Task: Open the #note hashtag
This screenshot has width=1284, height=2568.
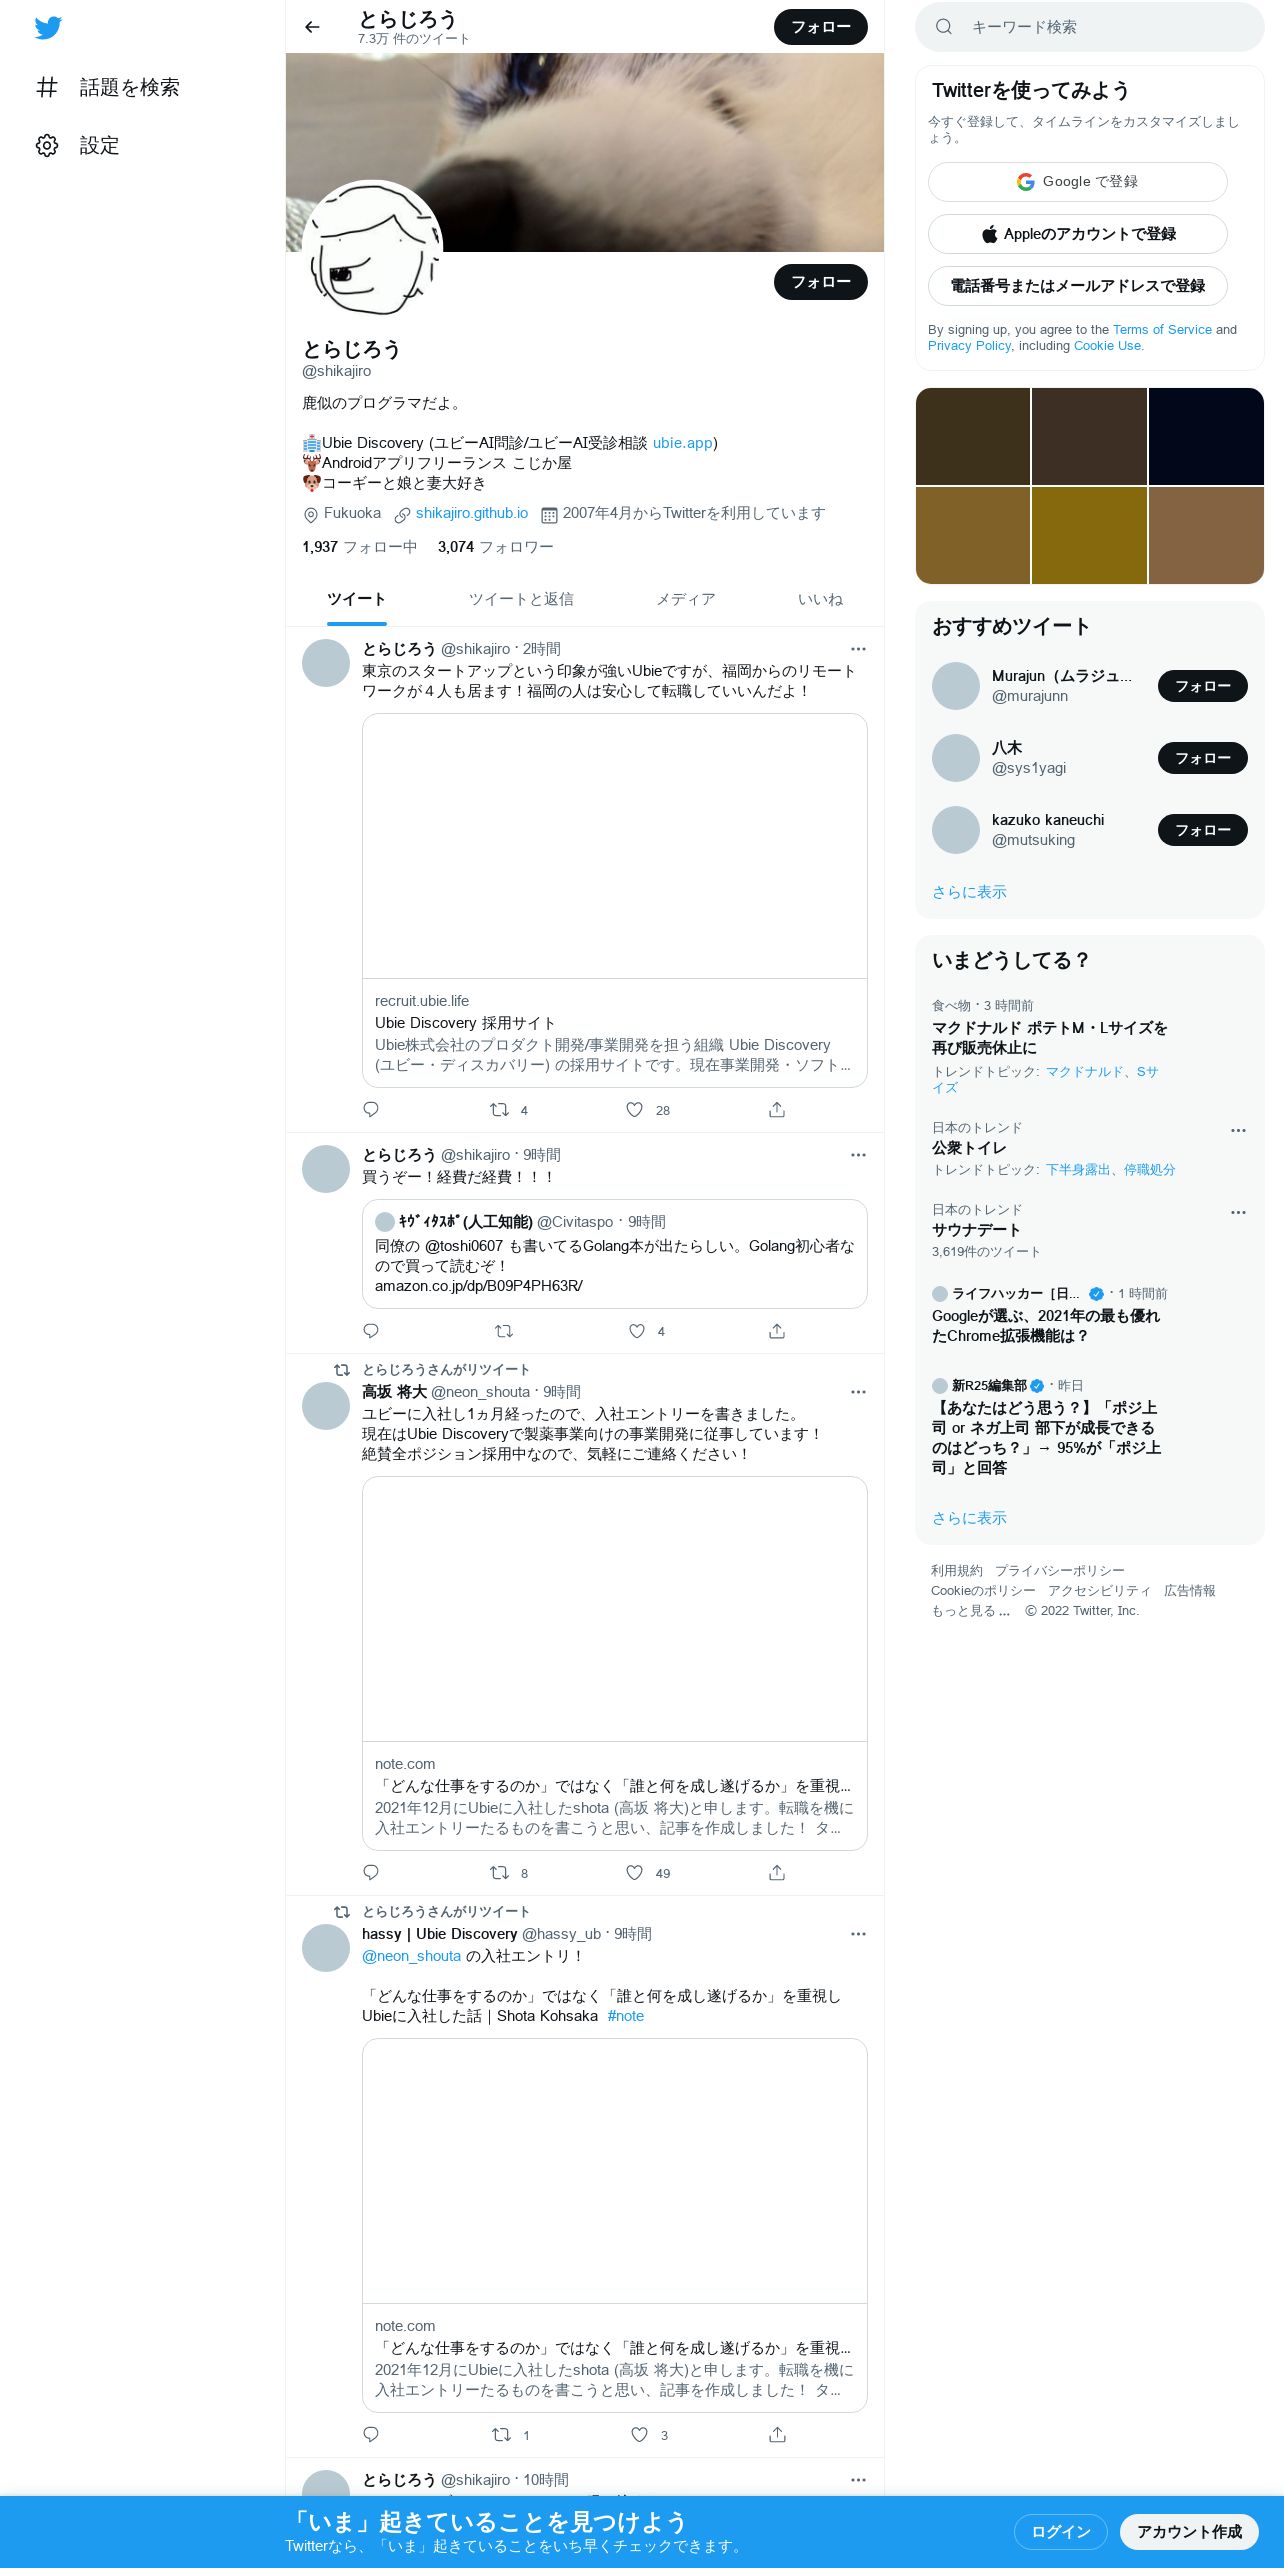Action: coord(626,2016)
